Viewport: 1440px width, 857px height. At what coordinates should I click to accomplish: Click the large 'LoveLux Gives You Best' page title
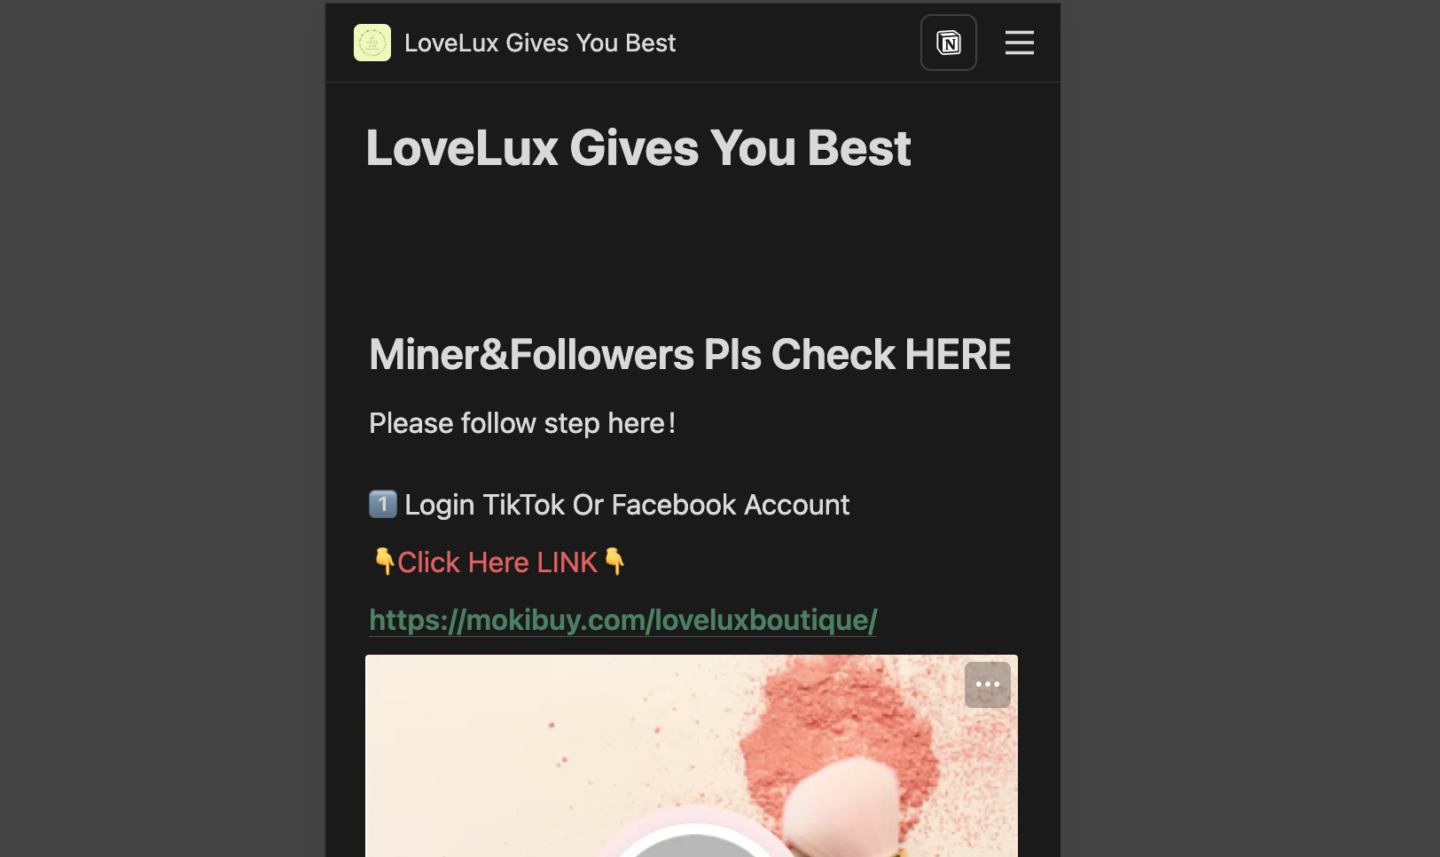[638, 148]
